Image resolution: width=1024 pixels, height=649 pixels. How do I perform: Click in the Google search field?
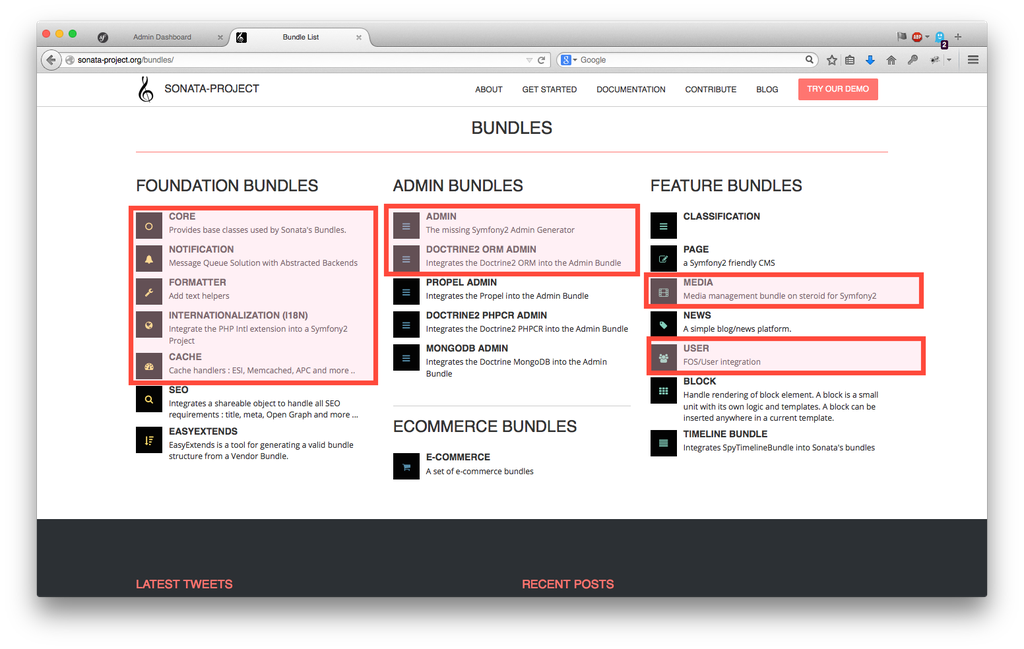click(690, 60)
